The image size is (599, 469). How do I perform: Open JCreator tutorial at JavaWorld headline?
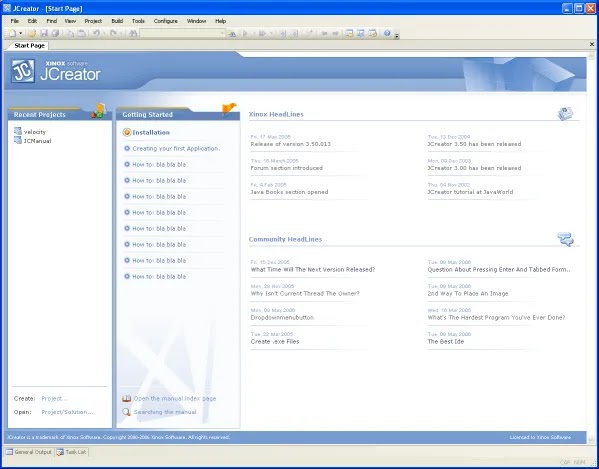[x=470, y=192]
